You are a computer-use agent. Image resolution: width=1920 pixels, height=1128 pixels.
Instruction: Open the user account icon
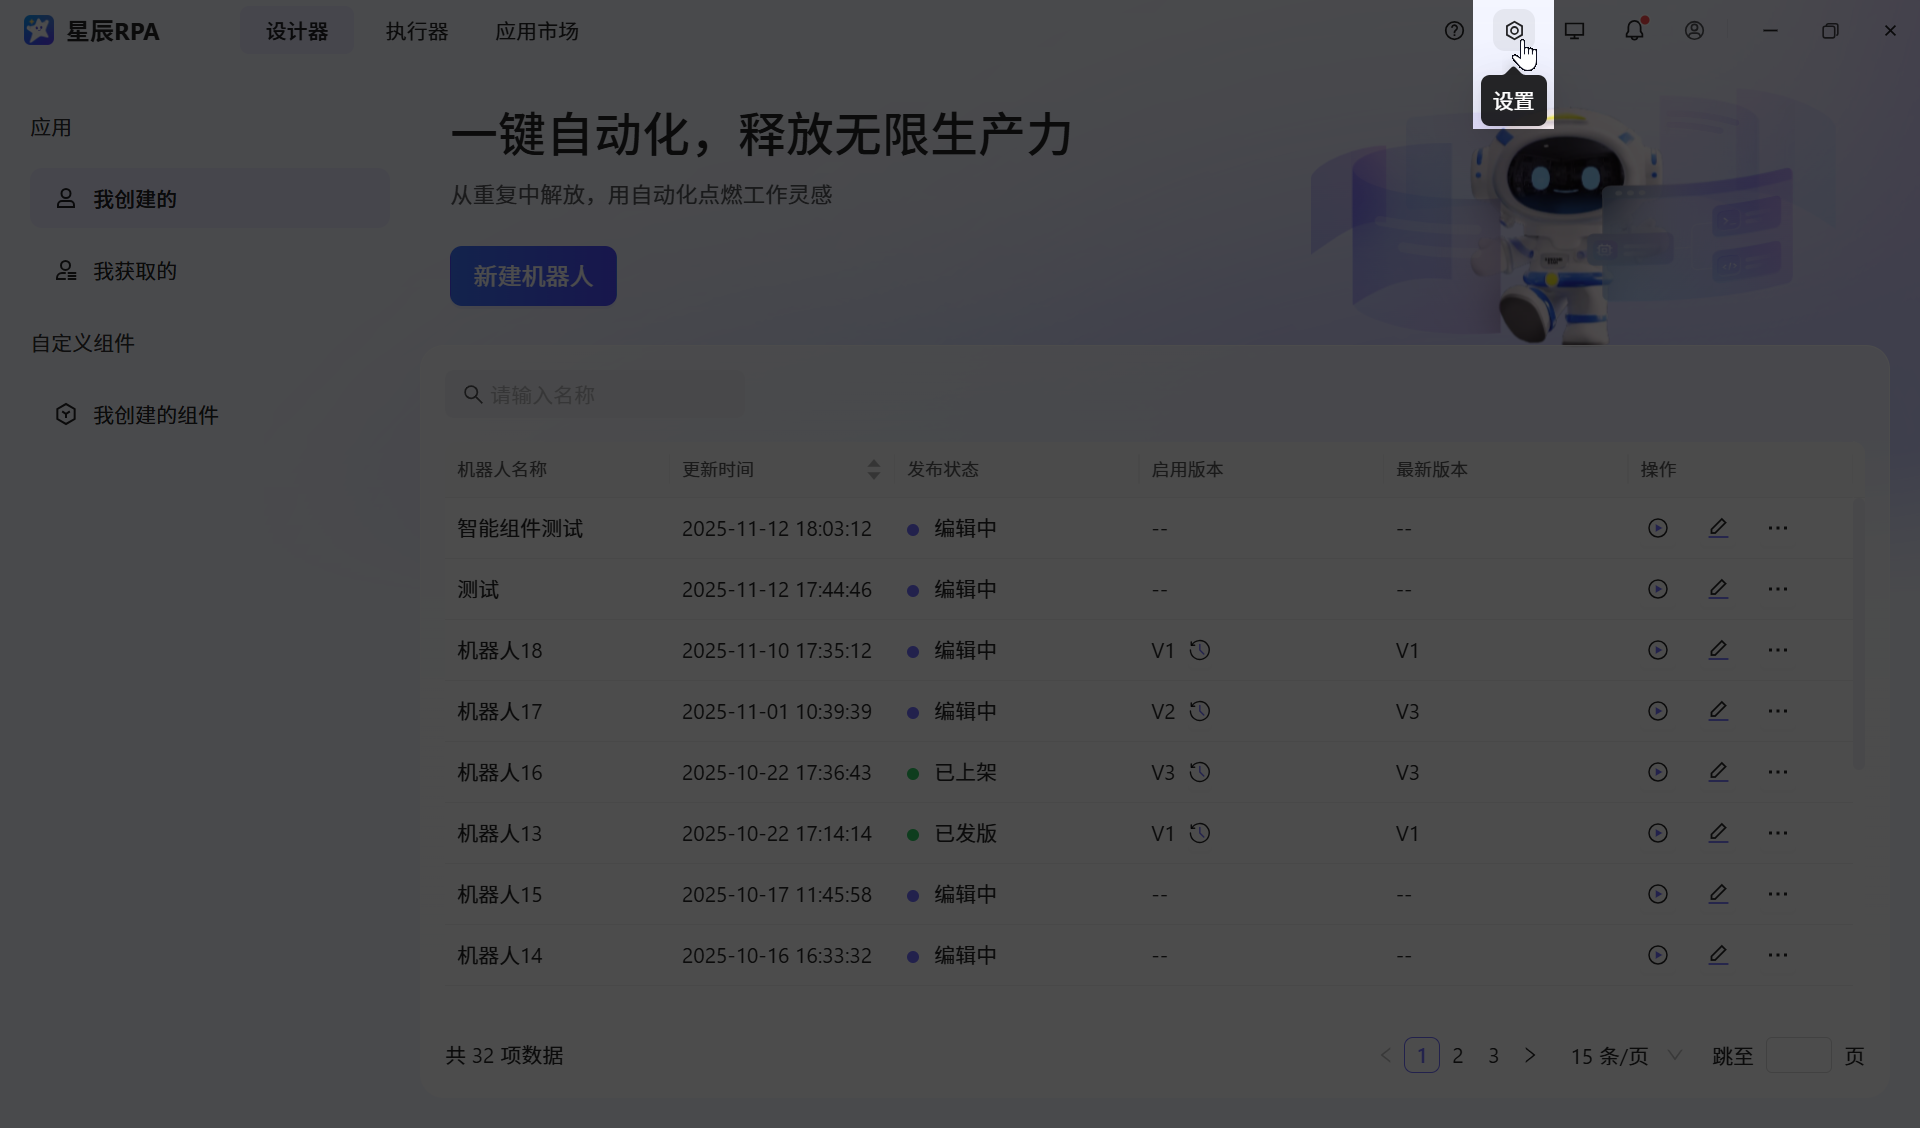point(1694,31)
